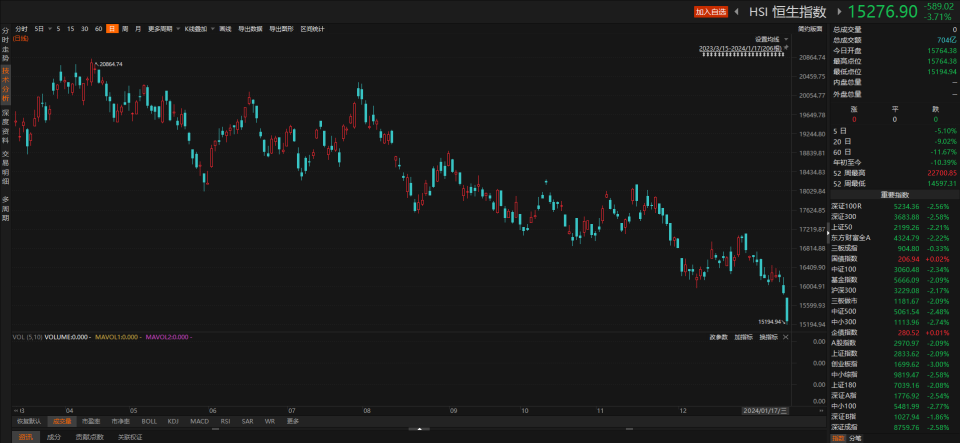Open the 资讯 bottom tab
The width and height of the screenshot is (960, 443).
[x=25, y=437]
